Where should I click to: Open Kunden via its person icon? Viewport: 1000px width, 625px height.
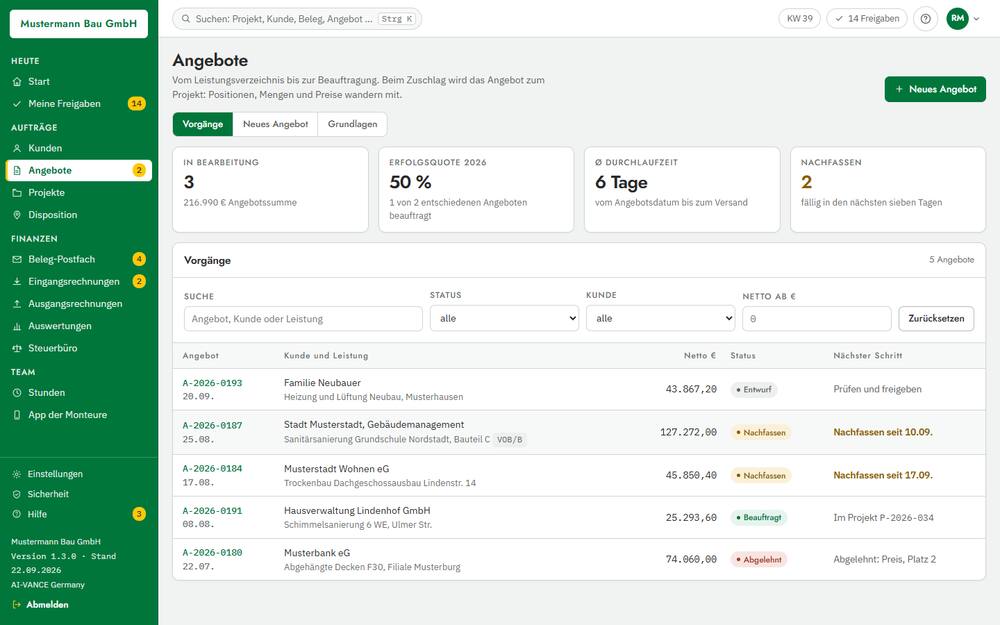tap(17, 148)
